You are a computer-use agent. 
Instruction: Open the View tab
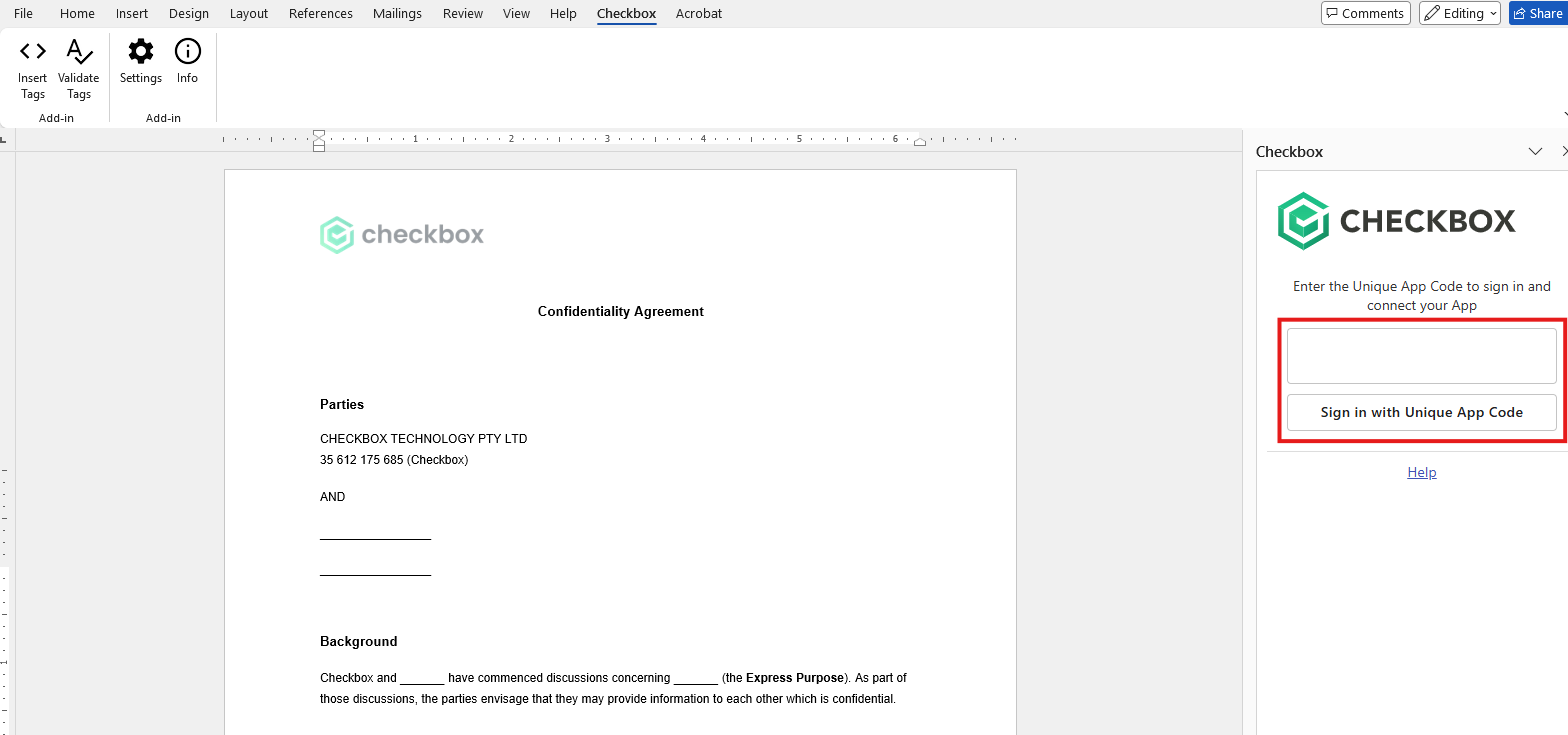517,13
